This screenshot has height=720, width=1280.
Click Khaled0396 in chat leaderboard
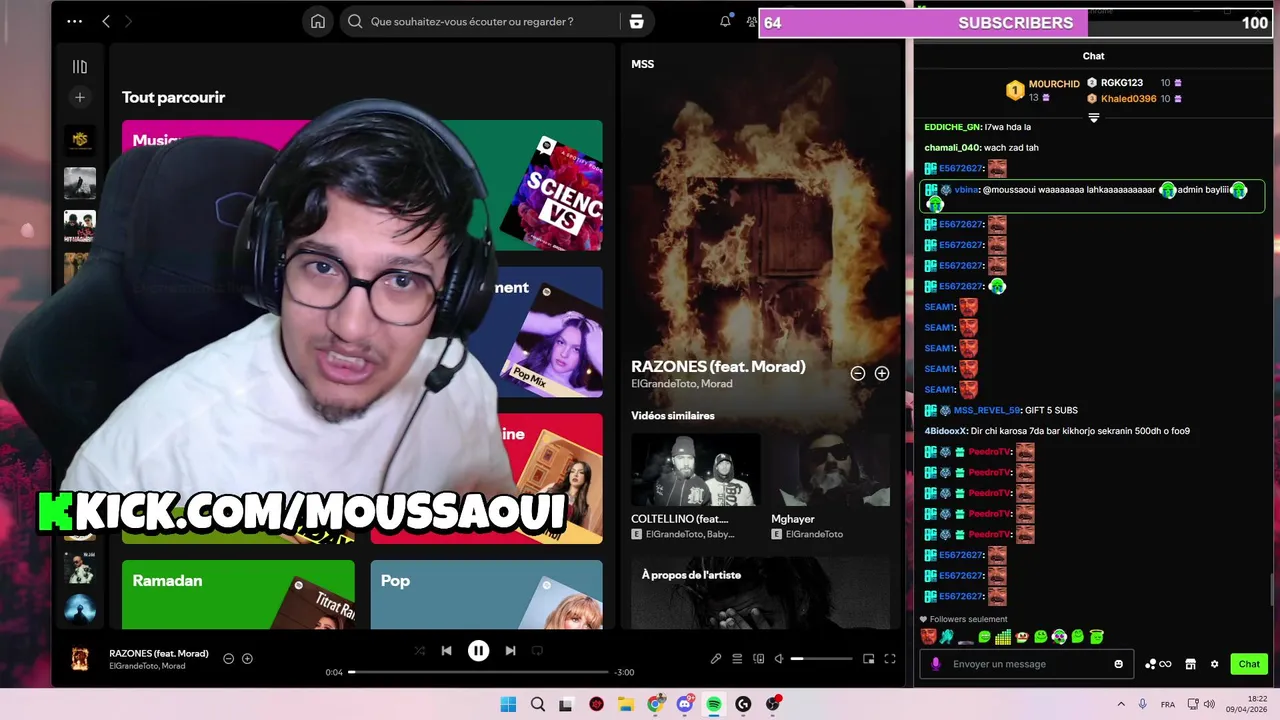1129,99
